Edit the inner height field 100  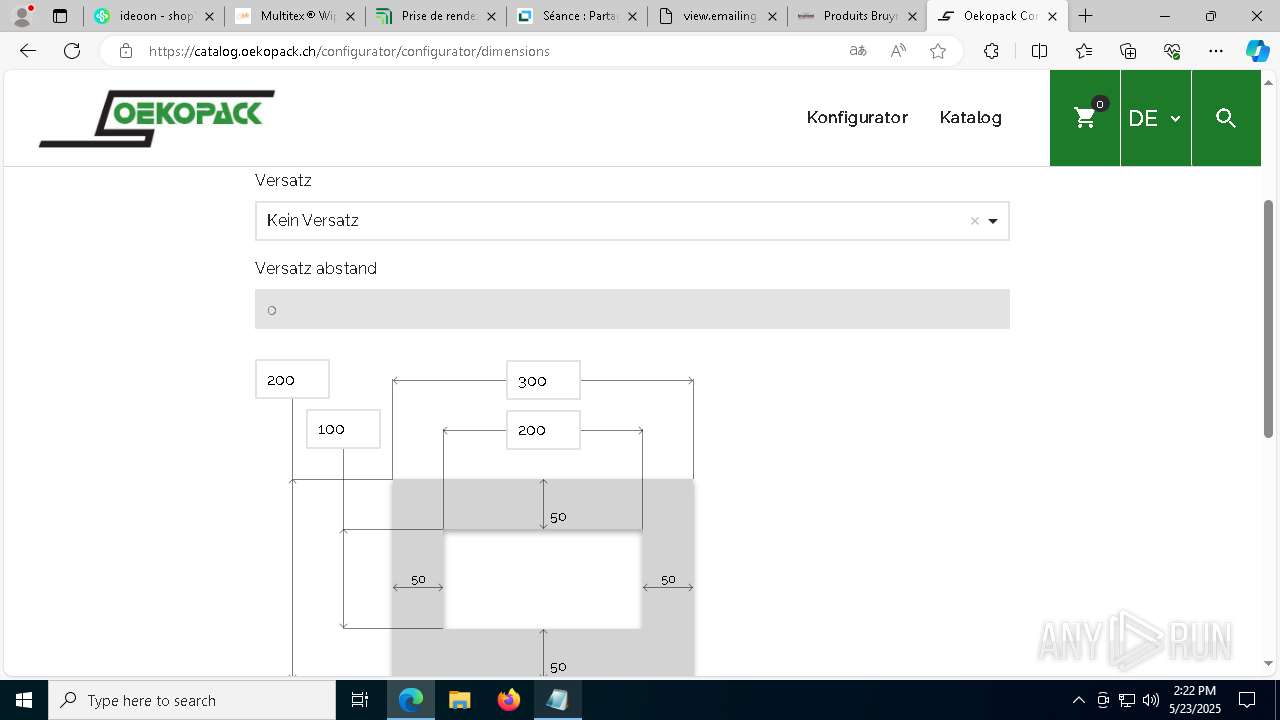[343, 429]
